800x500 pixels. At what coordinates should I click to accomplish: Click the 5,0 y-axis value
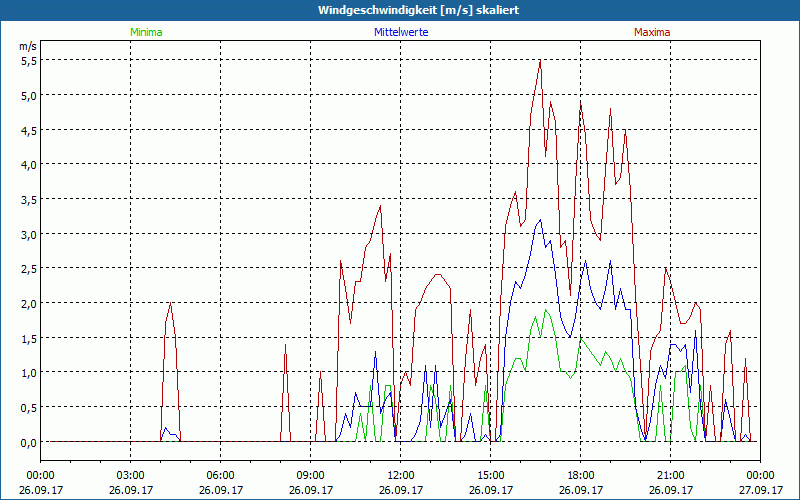[x=28, y=95]
